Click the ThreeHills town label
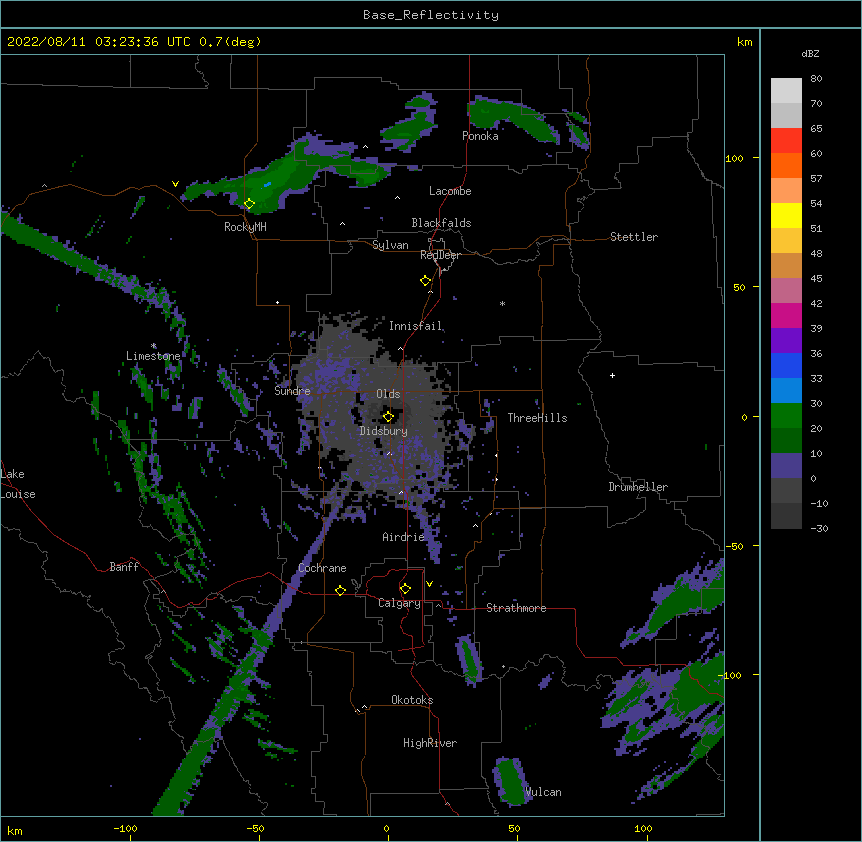Screen dimensions: 862x842 (537, 418)
